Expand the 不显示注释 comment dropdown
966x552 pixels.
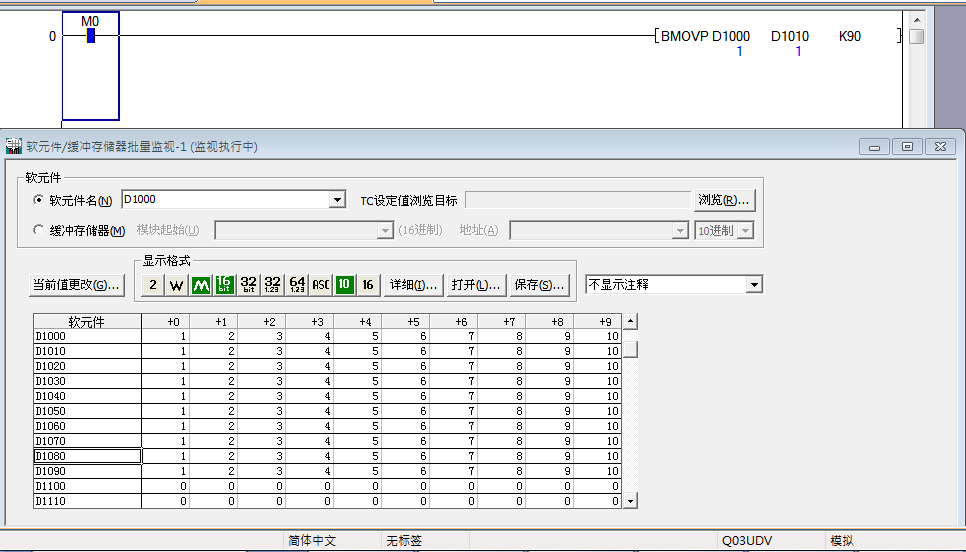[x=754, y=285]
